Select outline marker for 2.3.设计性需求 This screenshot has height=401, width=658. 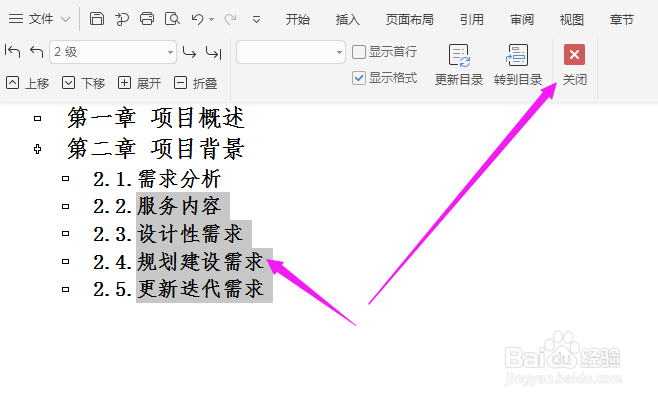[65, 234]
